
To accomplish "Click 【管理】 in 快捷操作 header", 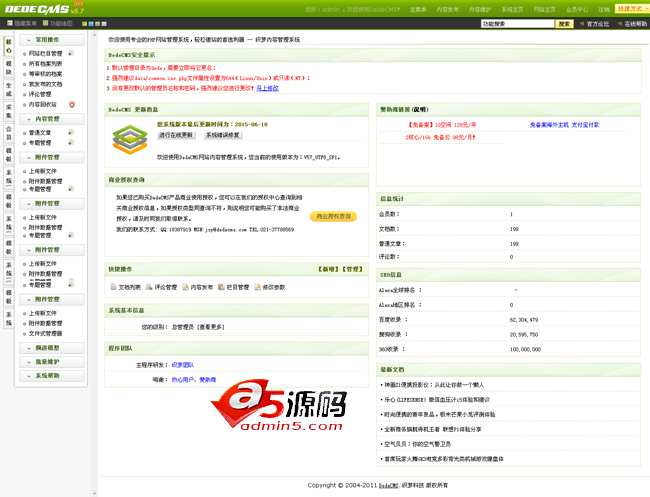I will point(352,269).
